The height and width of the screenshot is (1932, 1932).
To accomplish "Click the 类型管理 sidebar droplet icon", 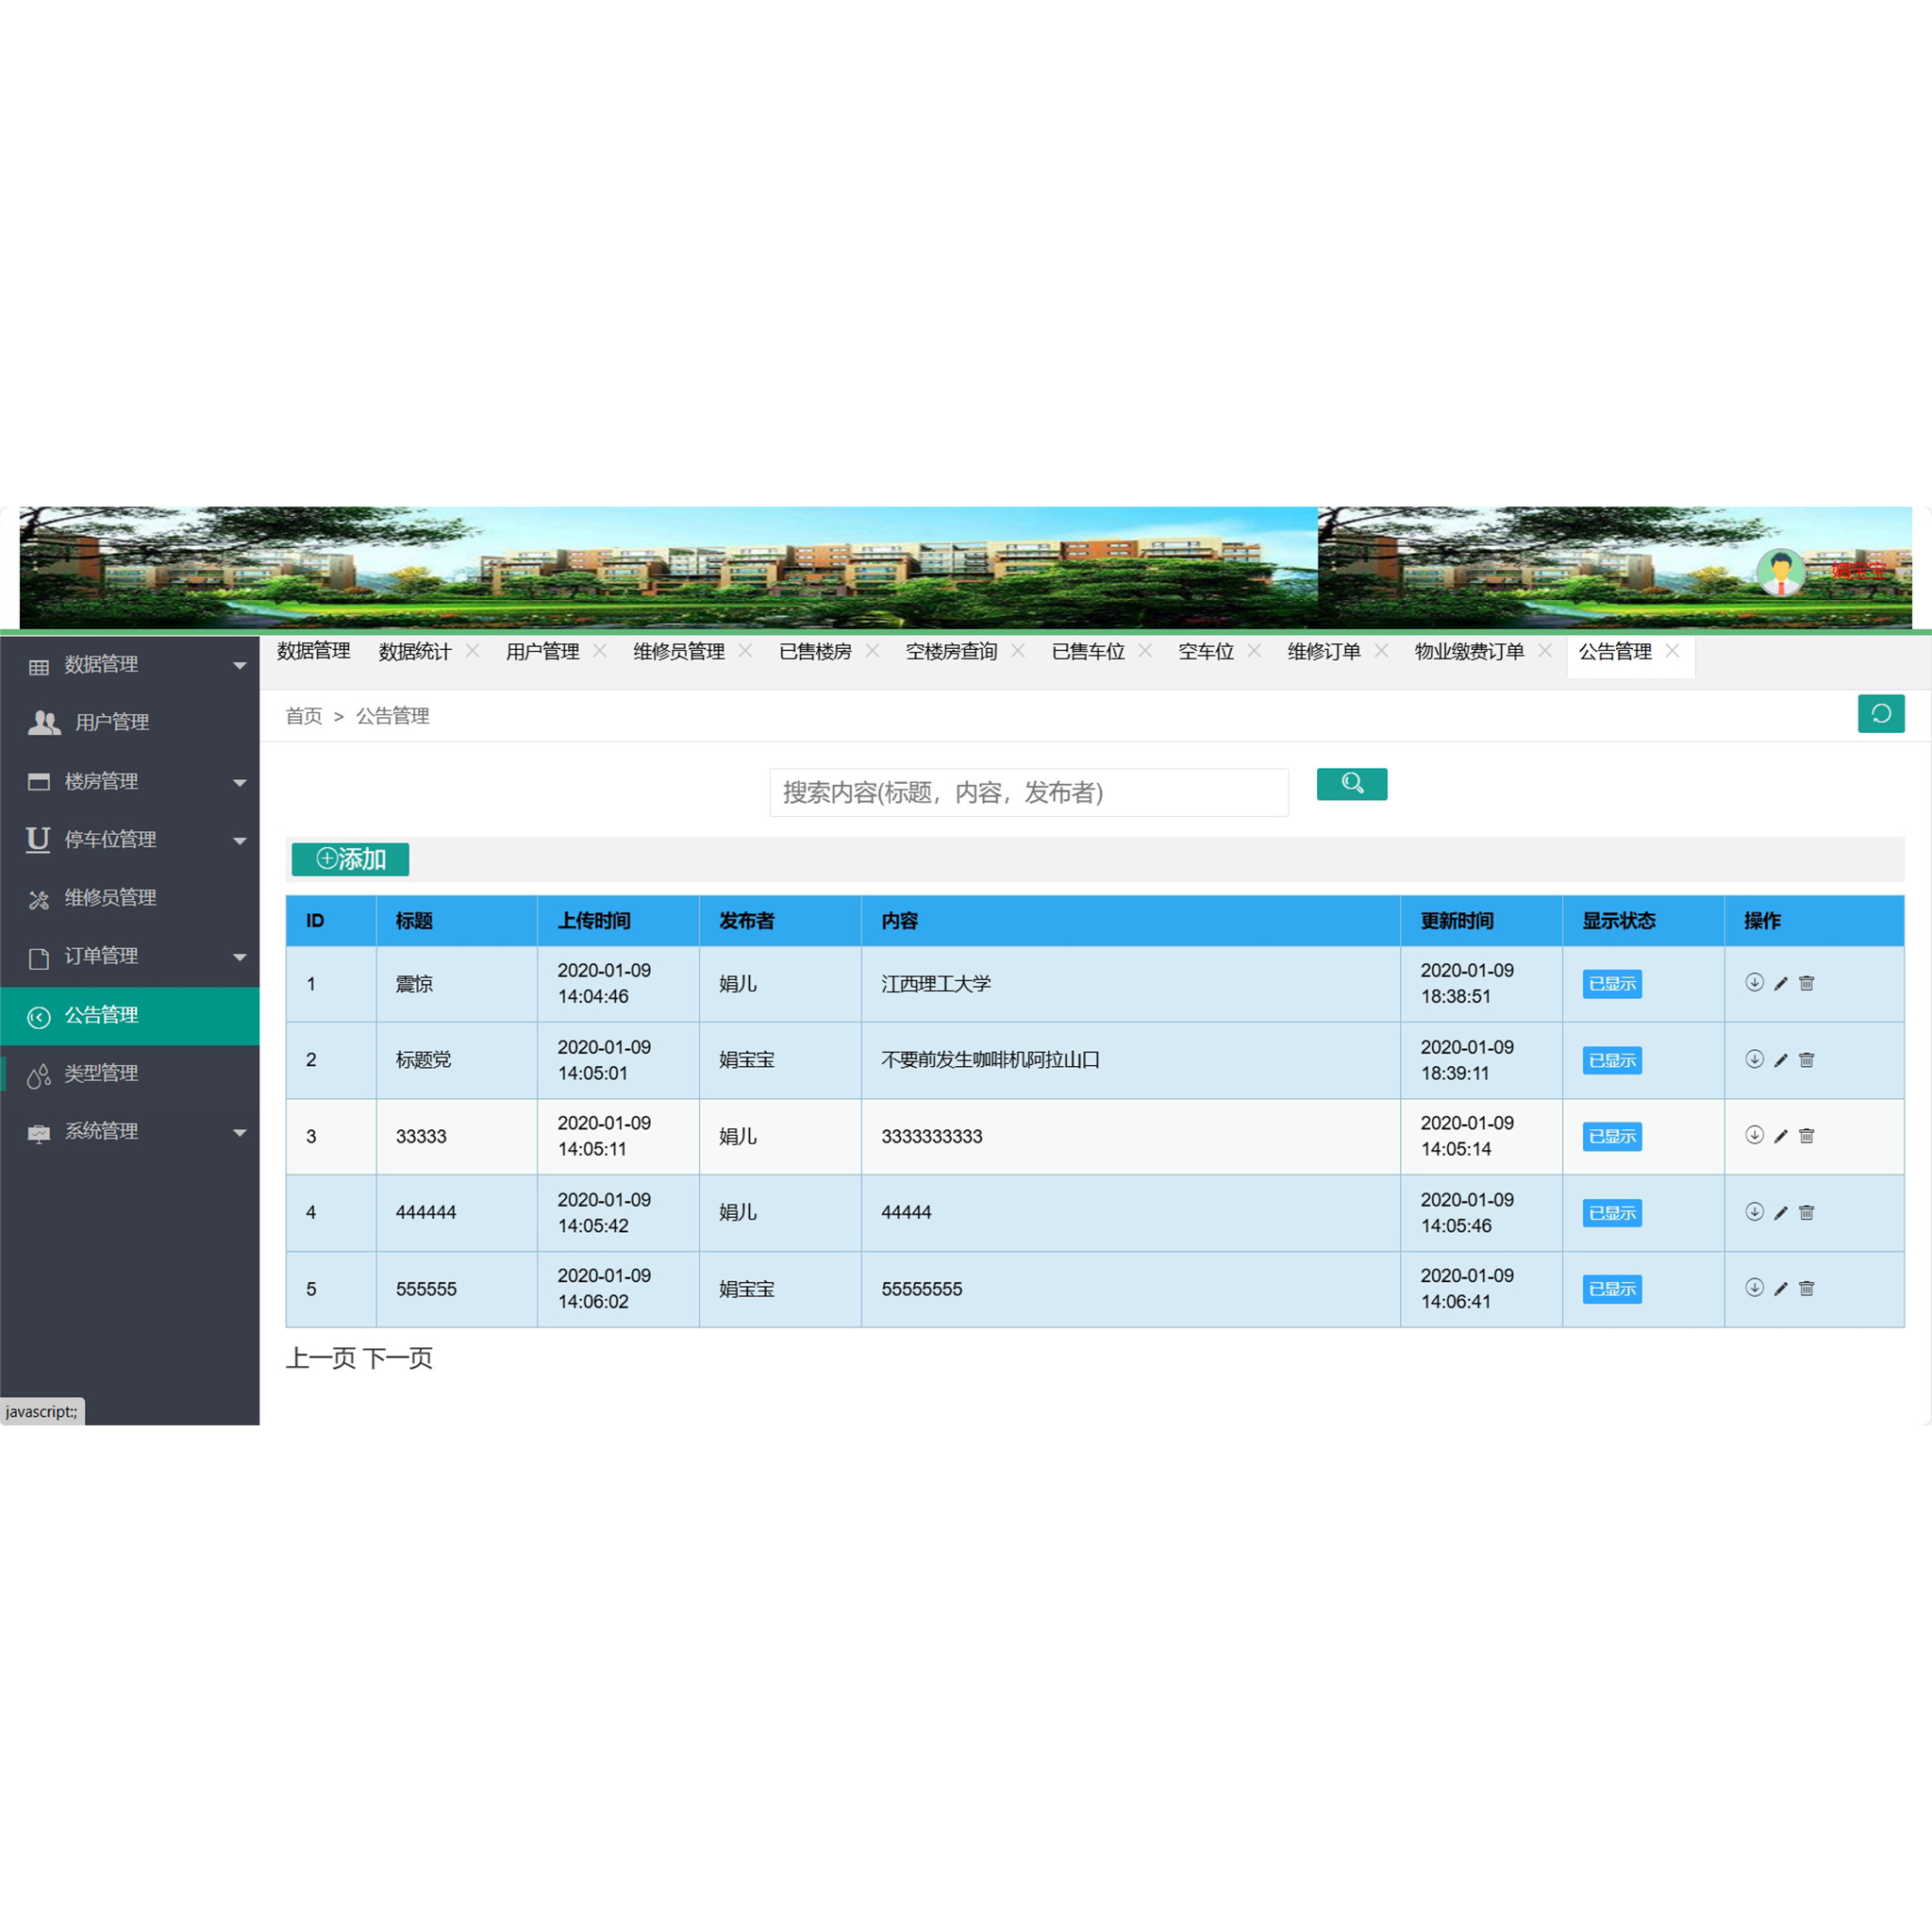I will (x=39, y=1075).
